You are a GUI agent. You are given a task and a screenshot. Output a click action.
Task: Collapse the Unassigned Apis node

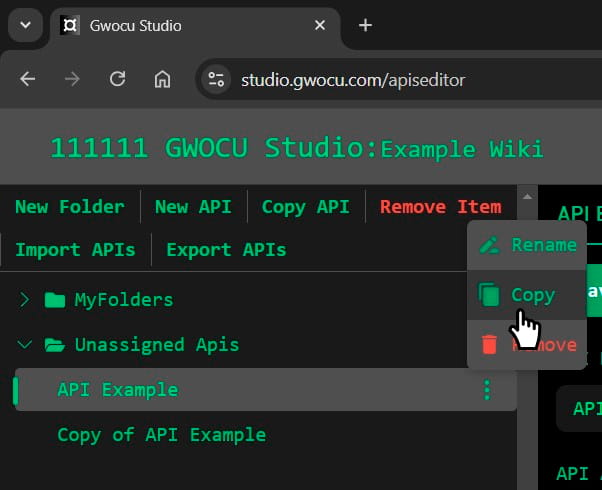pos(25,344)
